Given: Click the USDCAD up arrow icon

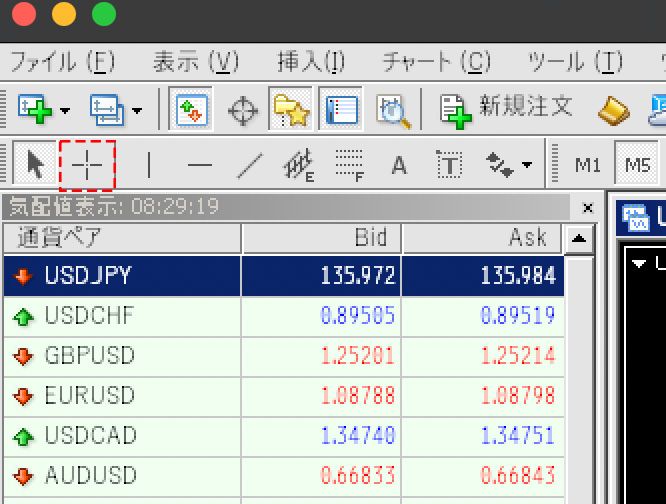Looking at the screenshot, I should click(x=23, y=436).
